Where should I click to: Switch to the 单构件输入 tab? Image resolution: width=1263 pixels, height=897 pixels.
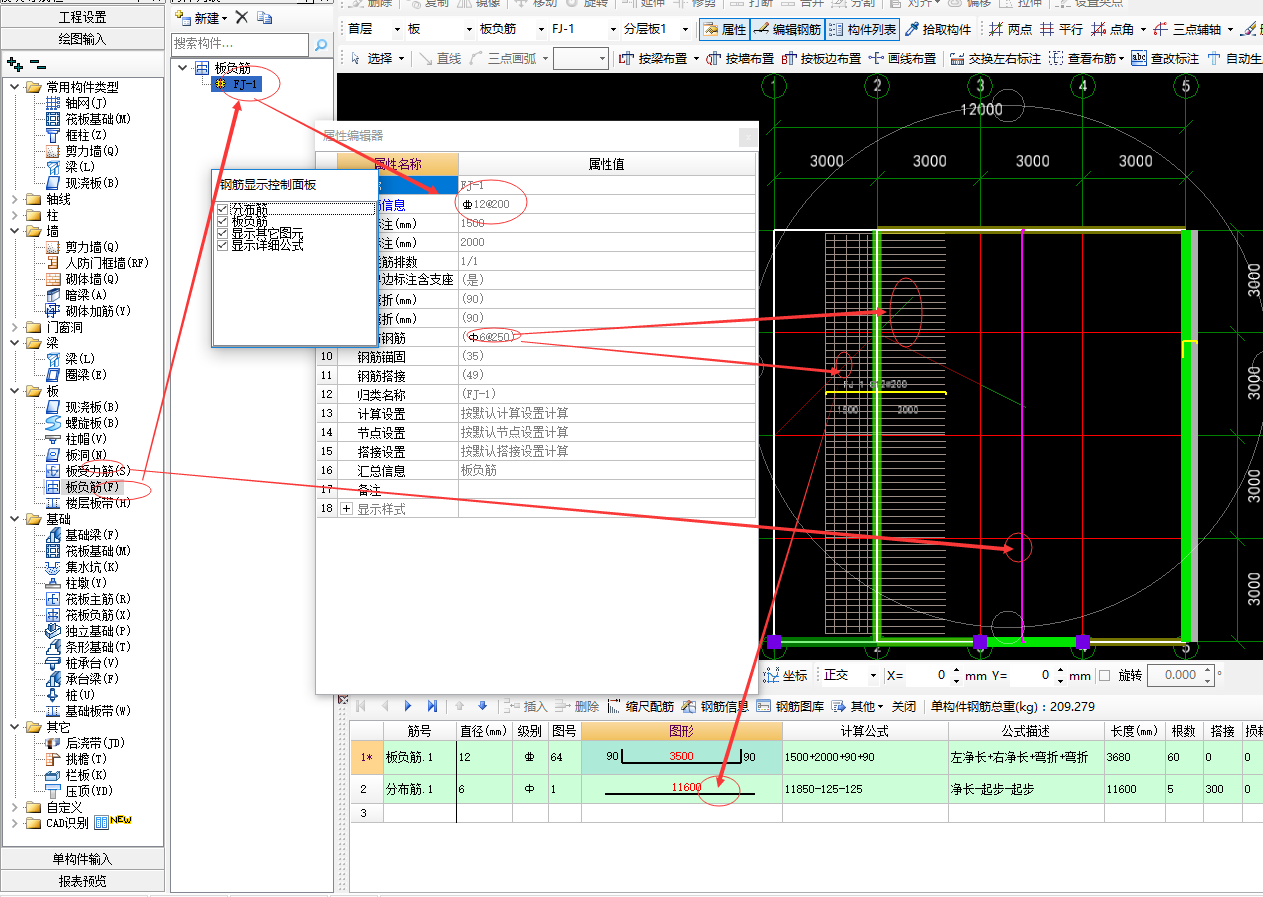pyautogui.click(x=82, y=859)
